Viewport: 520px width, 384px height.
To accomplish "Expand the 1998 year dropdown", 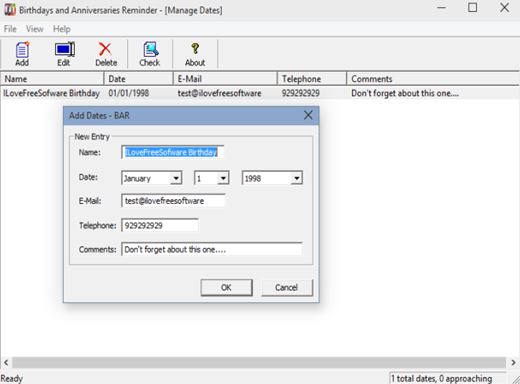I will click(296, 178).
